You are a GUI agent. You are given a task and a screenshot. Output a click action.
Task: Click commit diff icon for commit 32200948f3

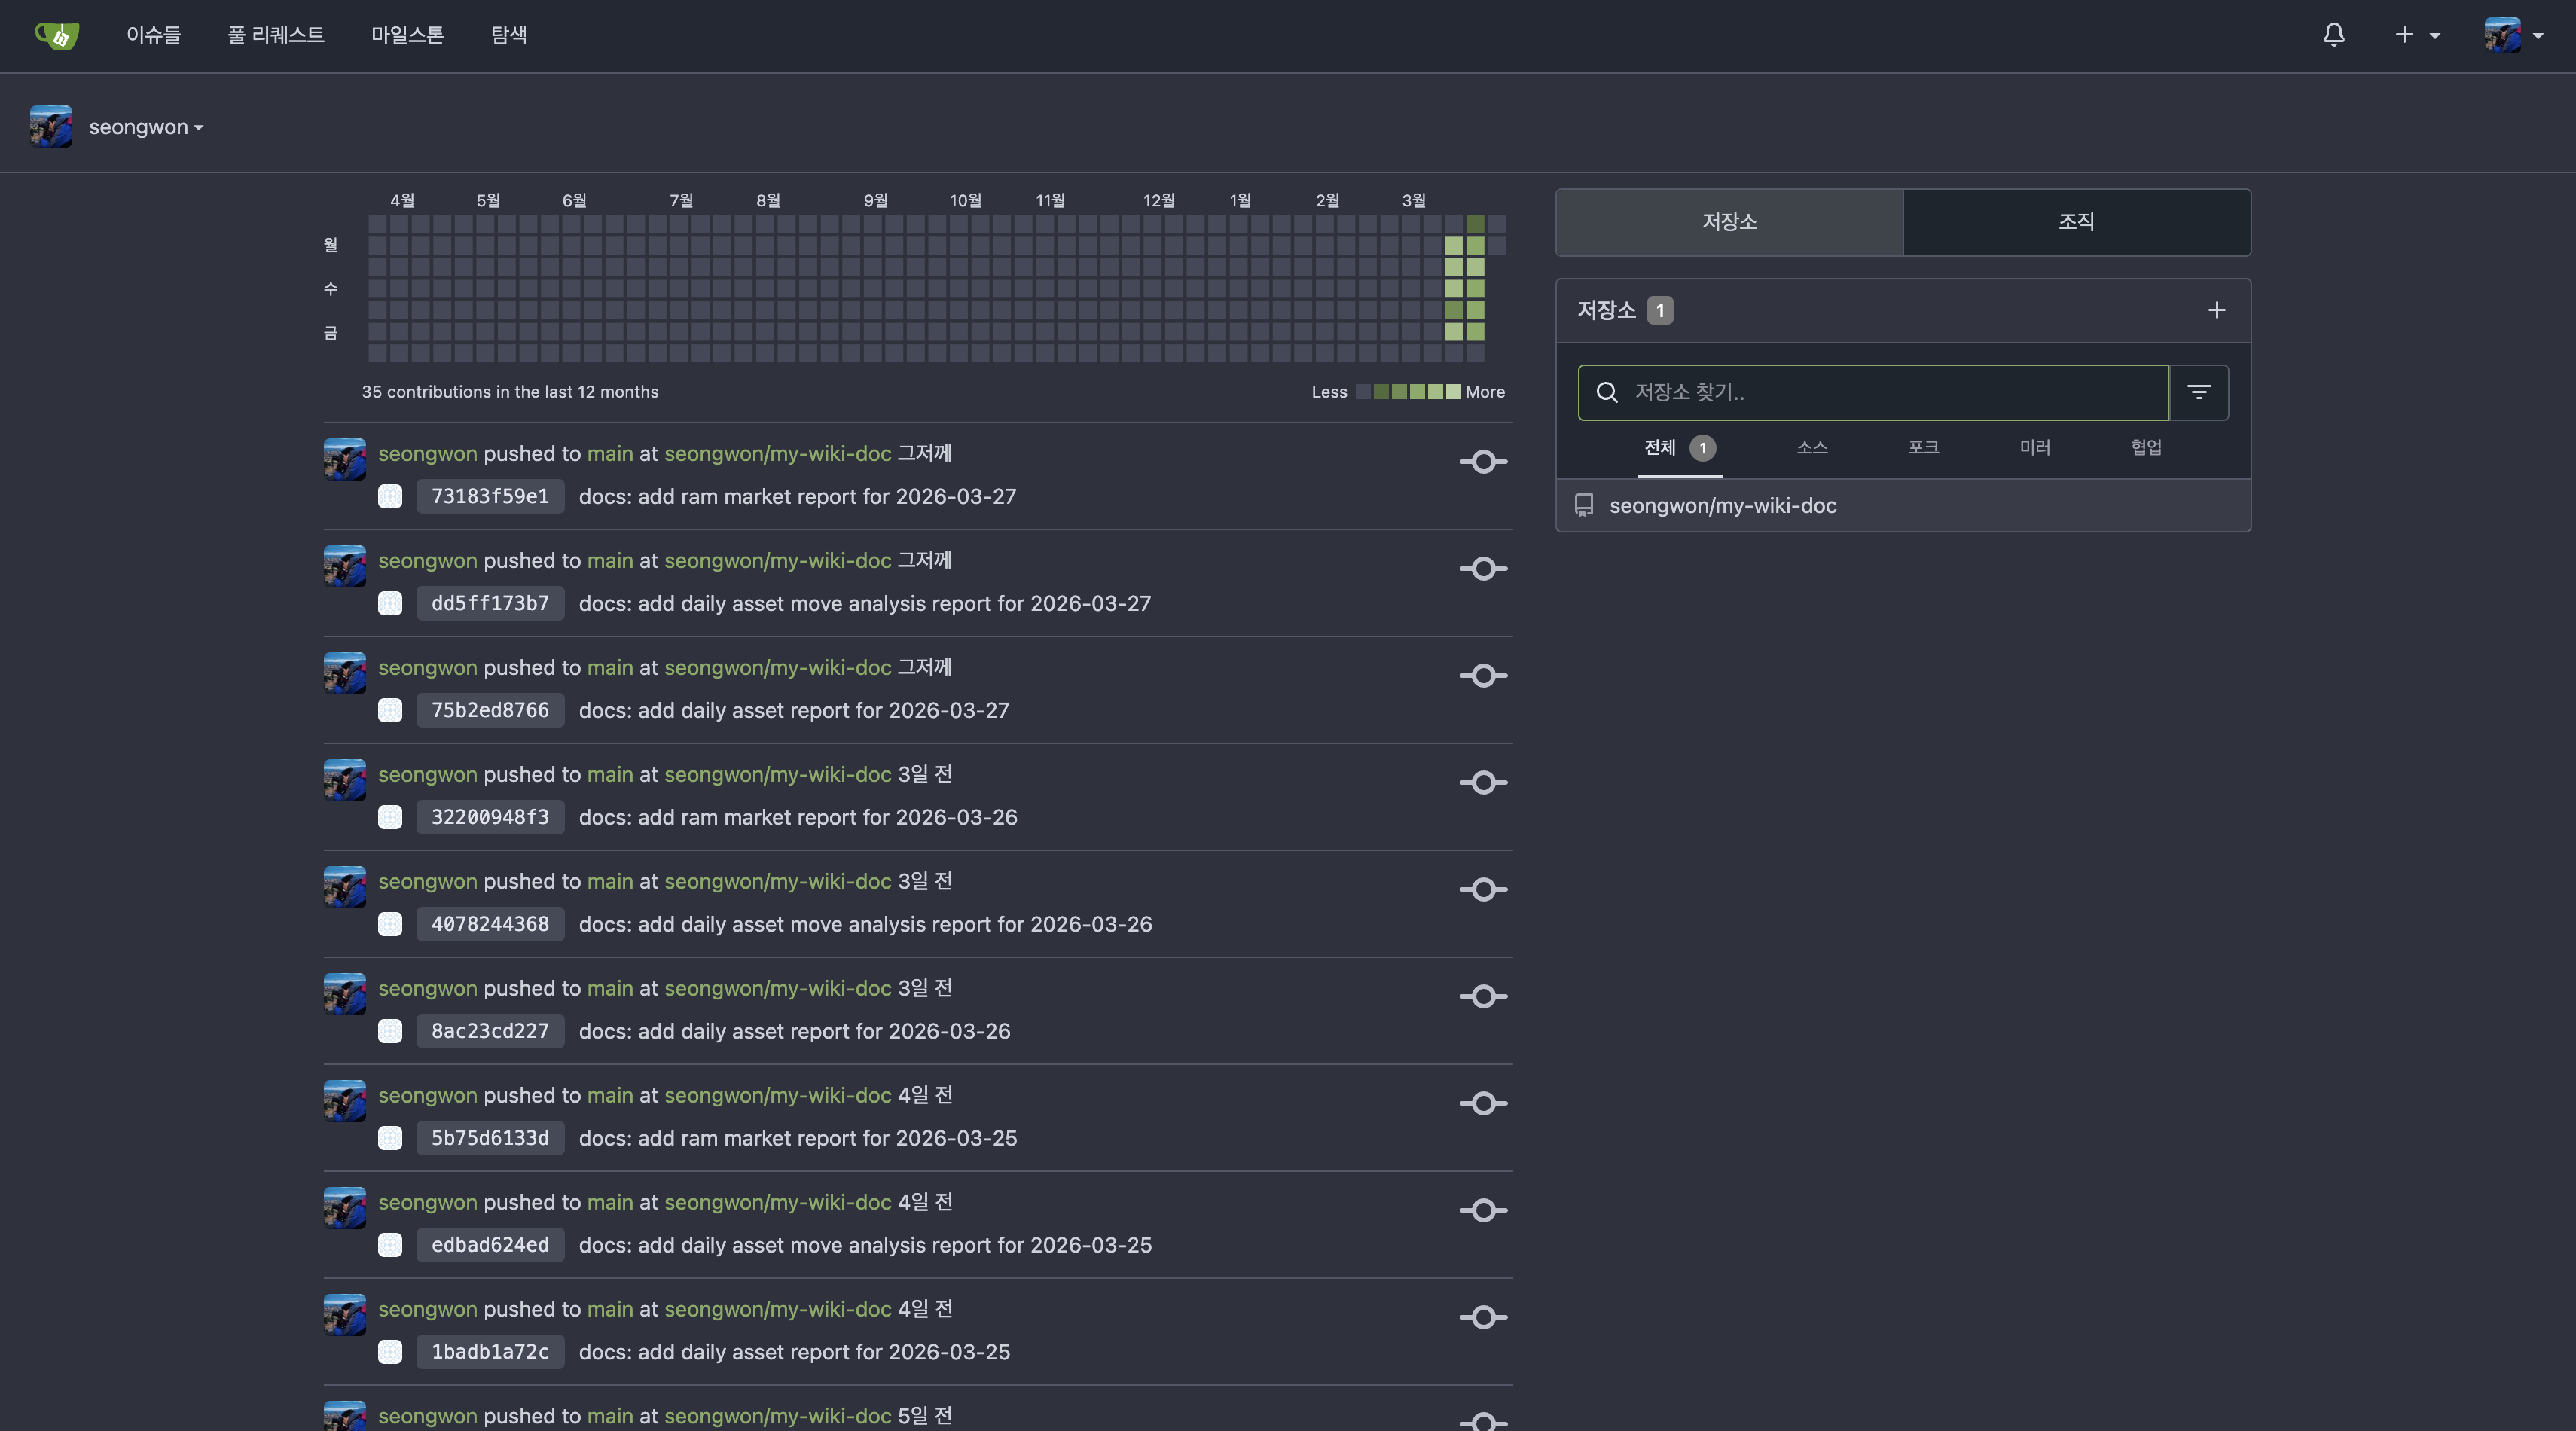(1483, 783)
